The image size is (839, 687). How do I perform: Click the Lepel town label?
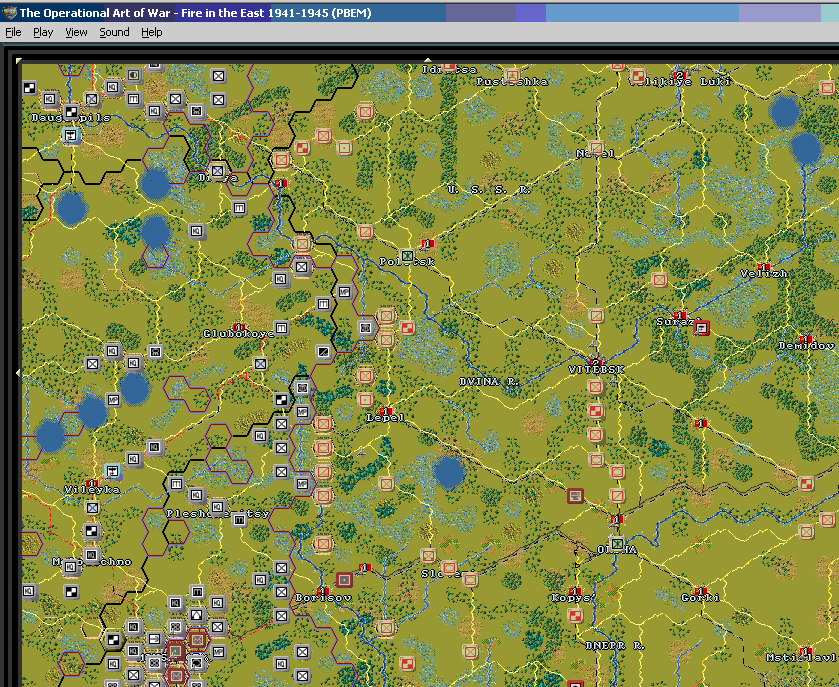tap(385, 418)
